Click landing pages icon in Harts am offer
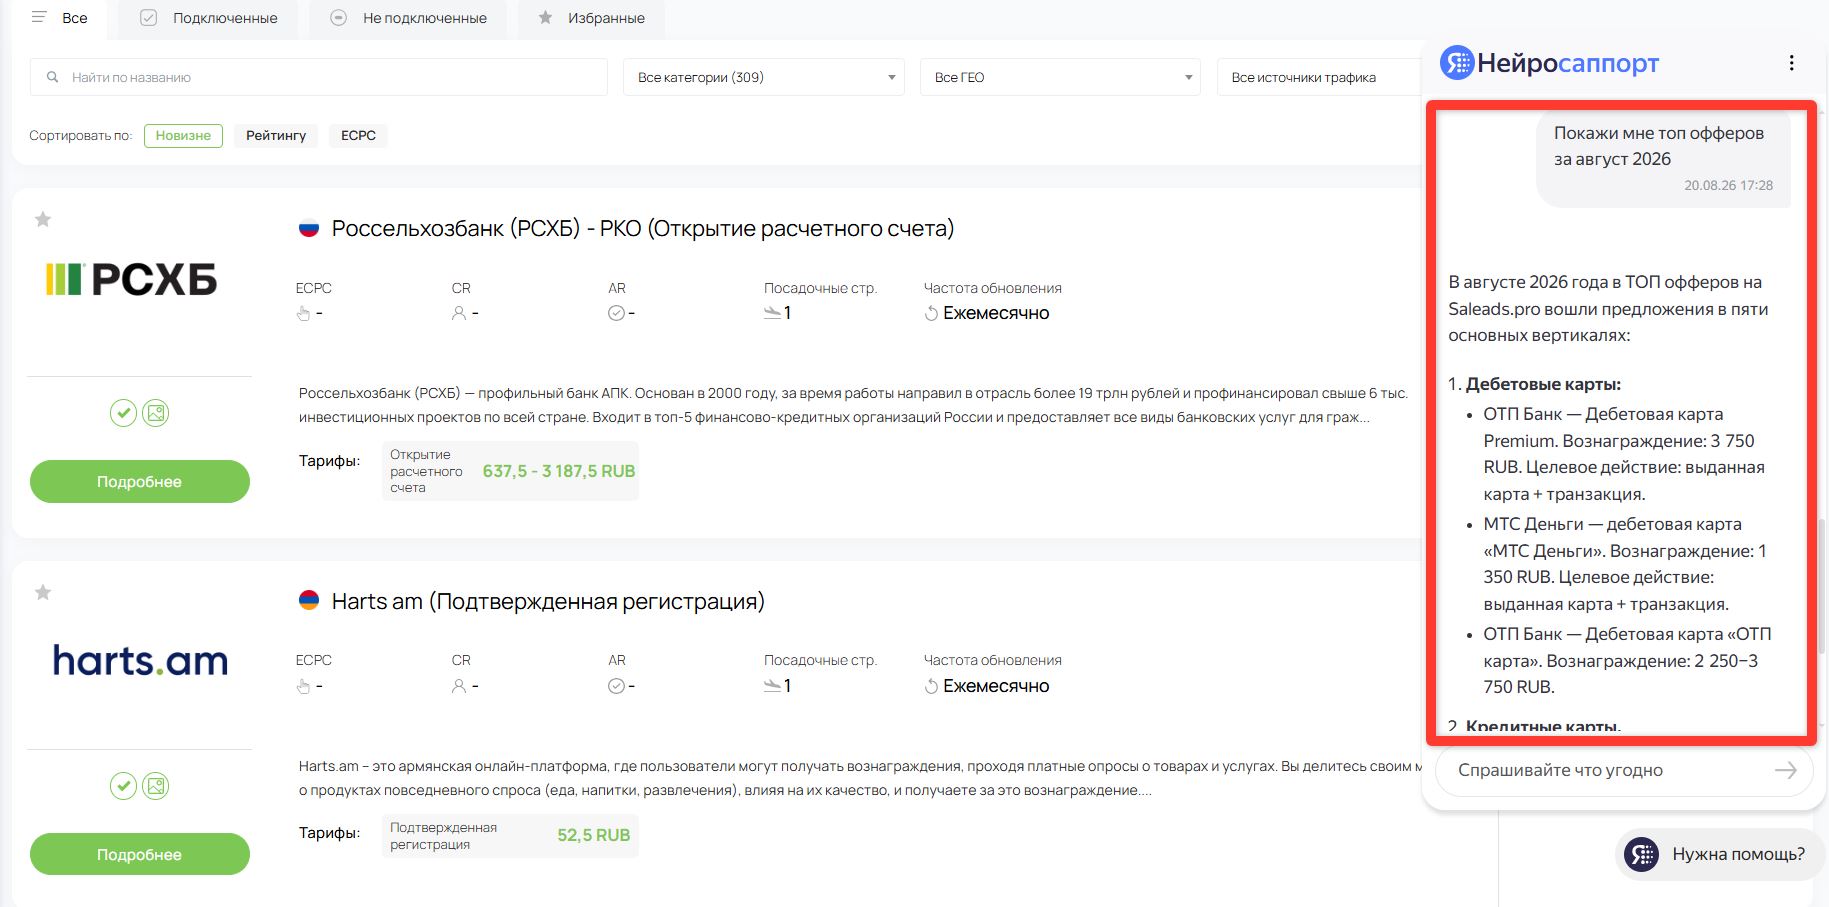 [x=772, y=686]
